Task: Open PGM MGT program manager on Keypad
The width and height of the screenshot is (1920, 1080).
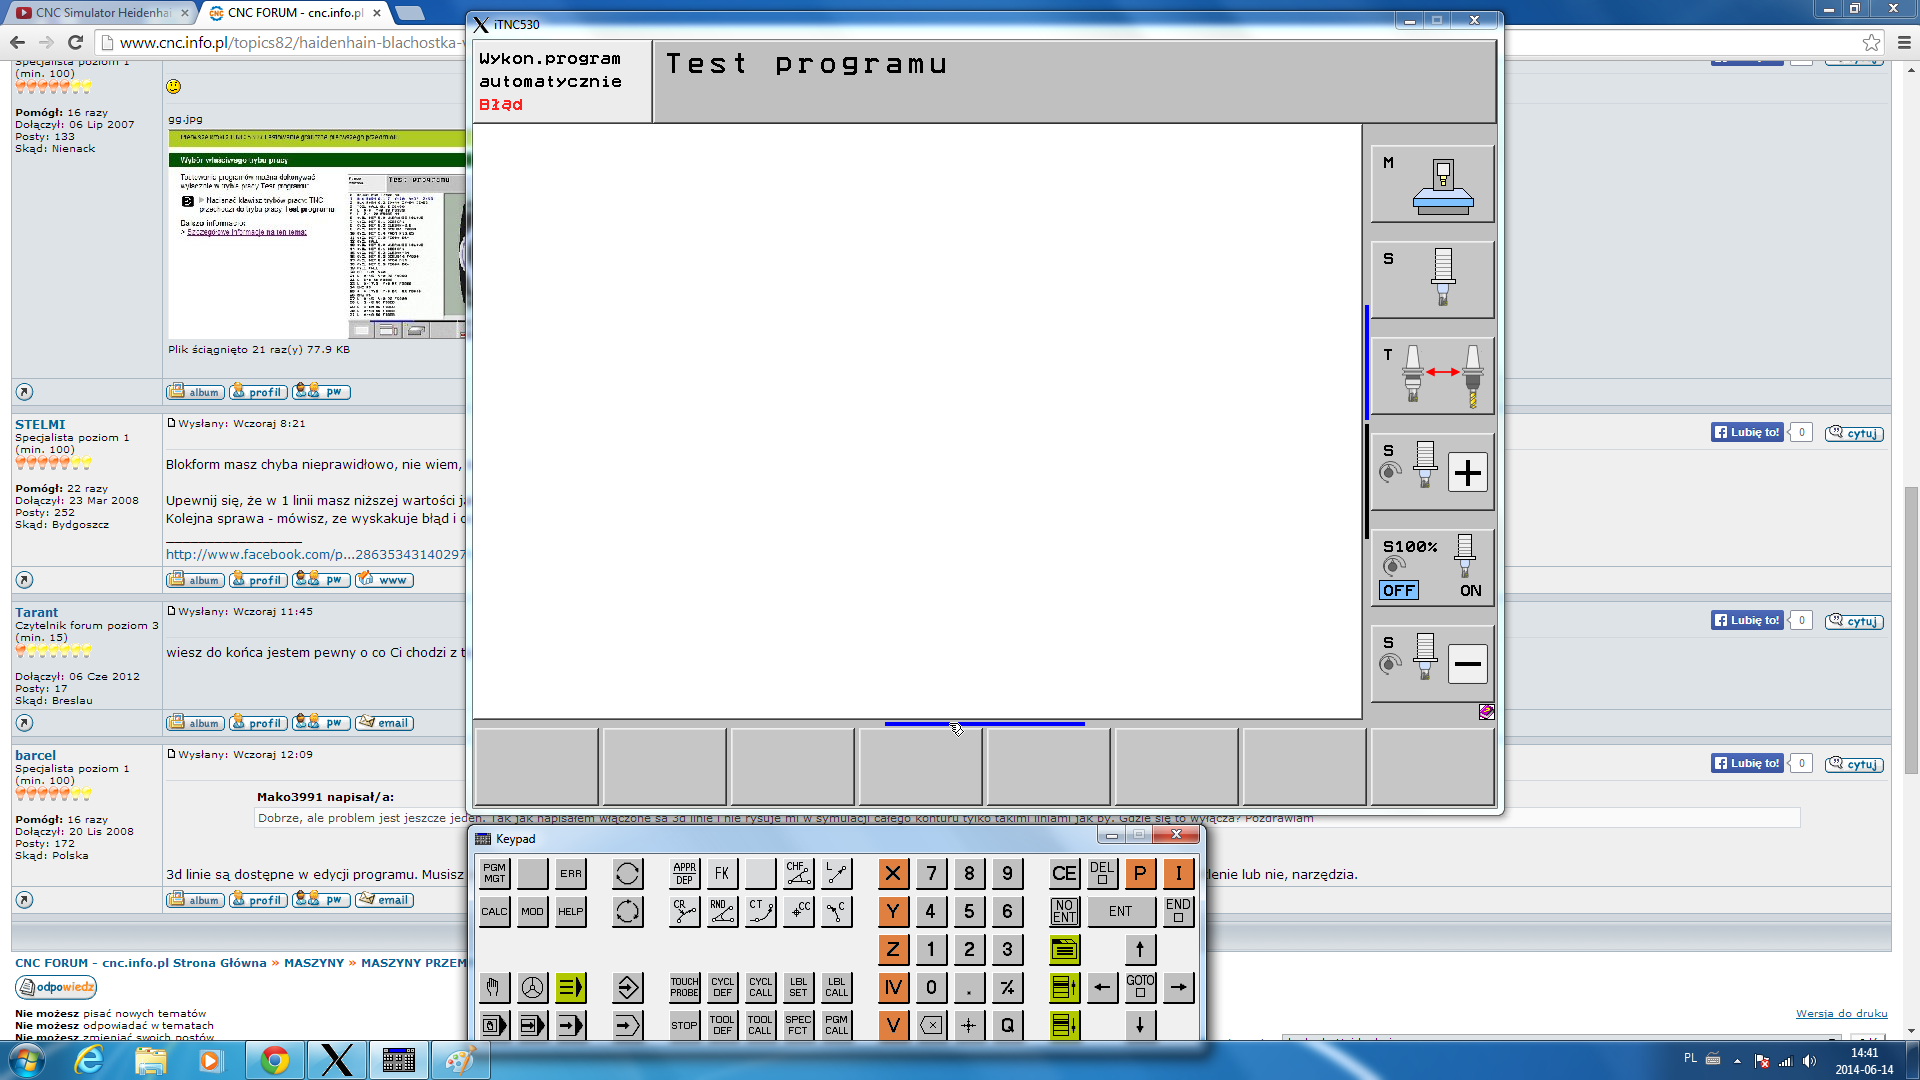Action: [494, 873]
